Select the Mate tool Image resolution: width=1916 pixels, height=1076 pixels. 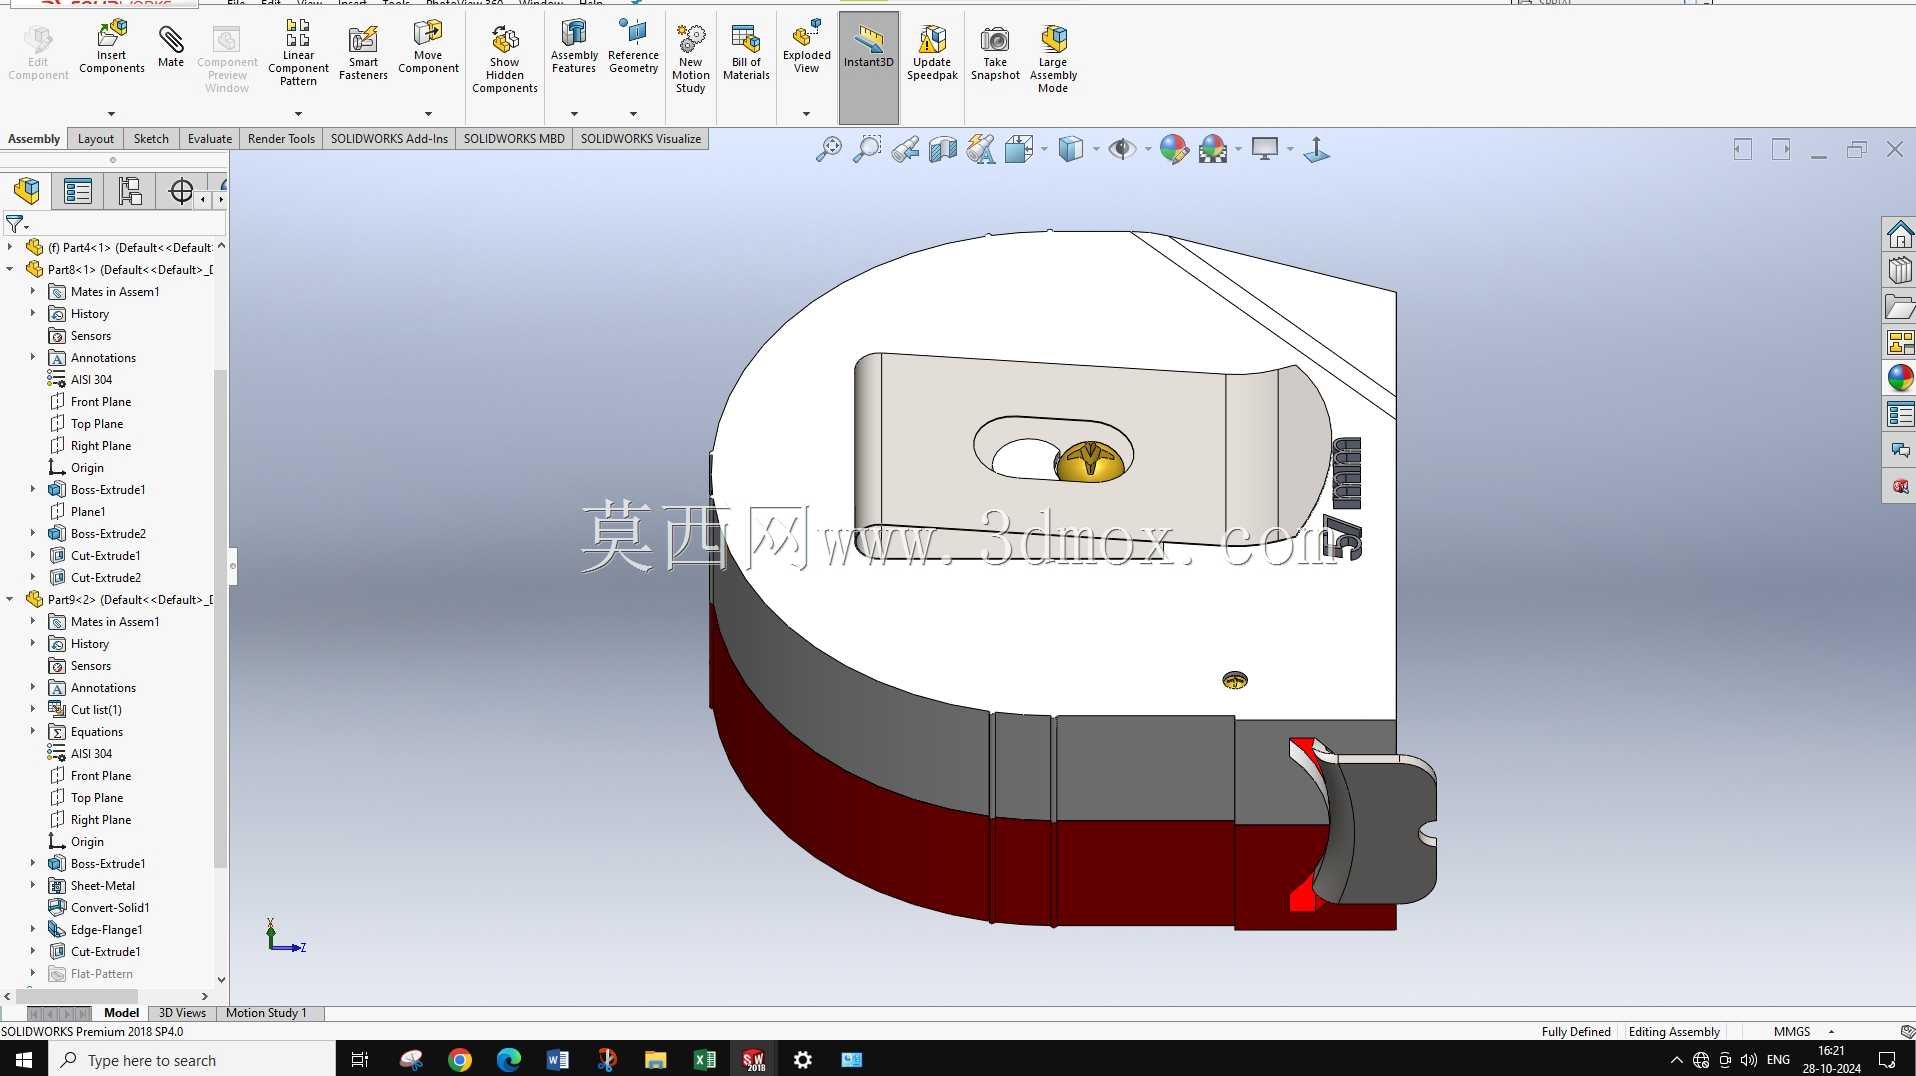click(171, 47)
